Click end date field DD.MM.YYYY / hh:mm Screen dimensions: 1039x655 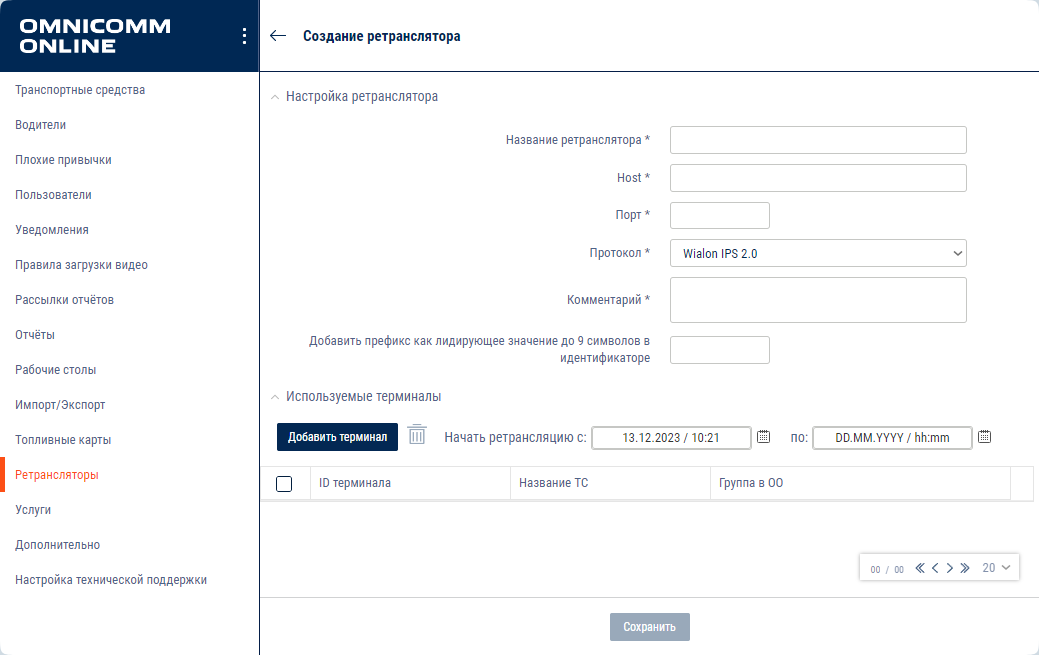tap(892, 438)
